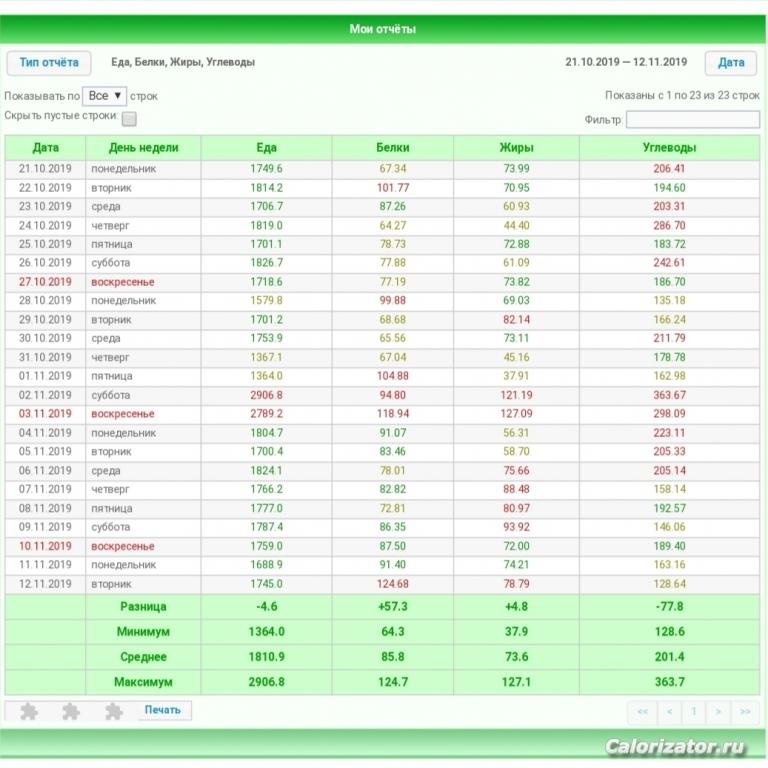Click Углеводы value 363.67
The height and width of the screenshot is (768, 768).
[x=669, y=395]
